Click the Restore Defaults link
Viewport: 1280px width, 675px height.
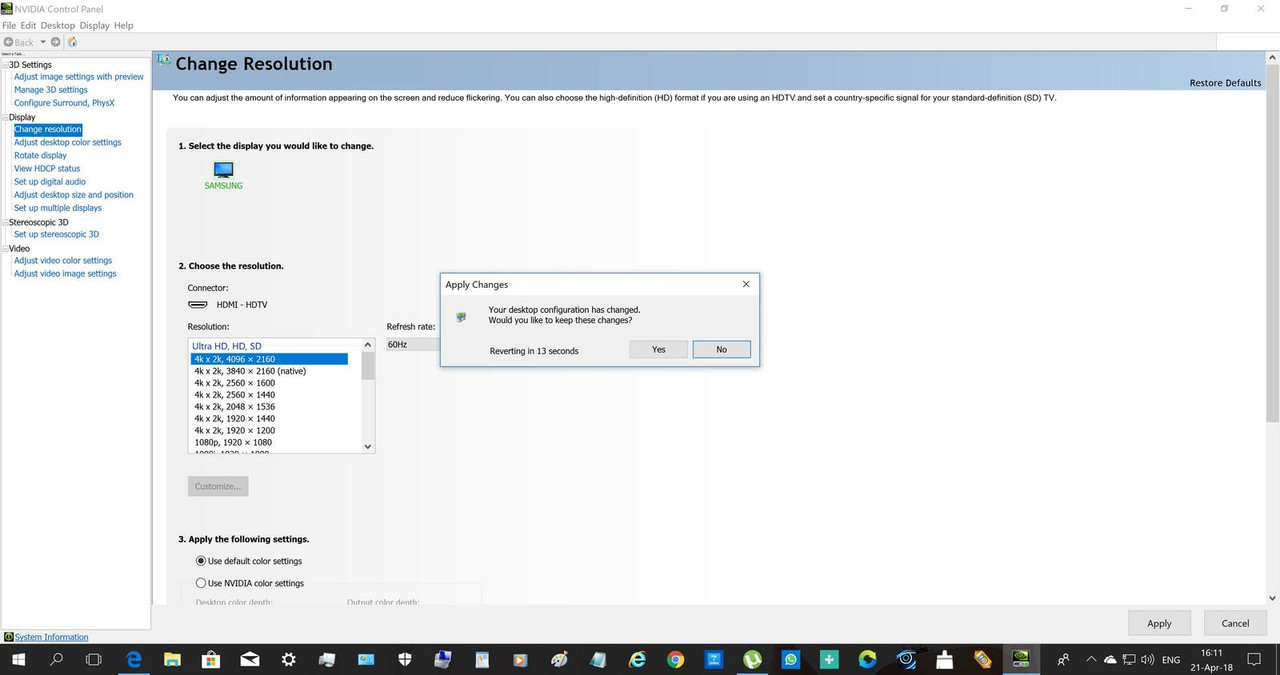(1225, 83)
